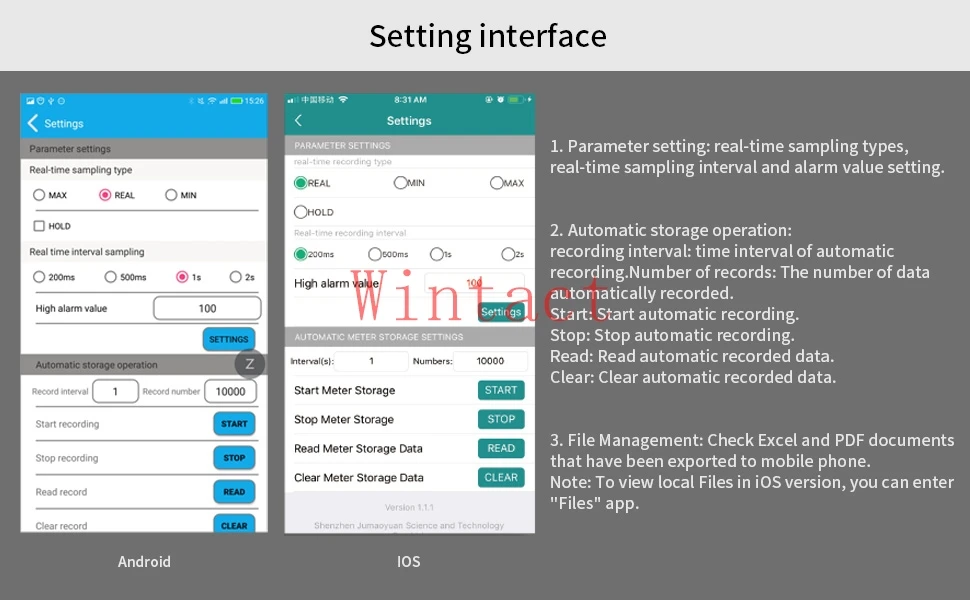Tap iOS status bar alarm clock icon
The image size is (970, 600).
click(x=500, y=100)
